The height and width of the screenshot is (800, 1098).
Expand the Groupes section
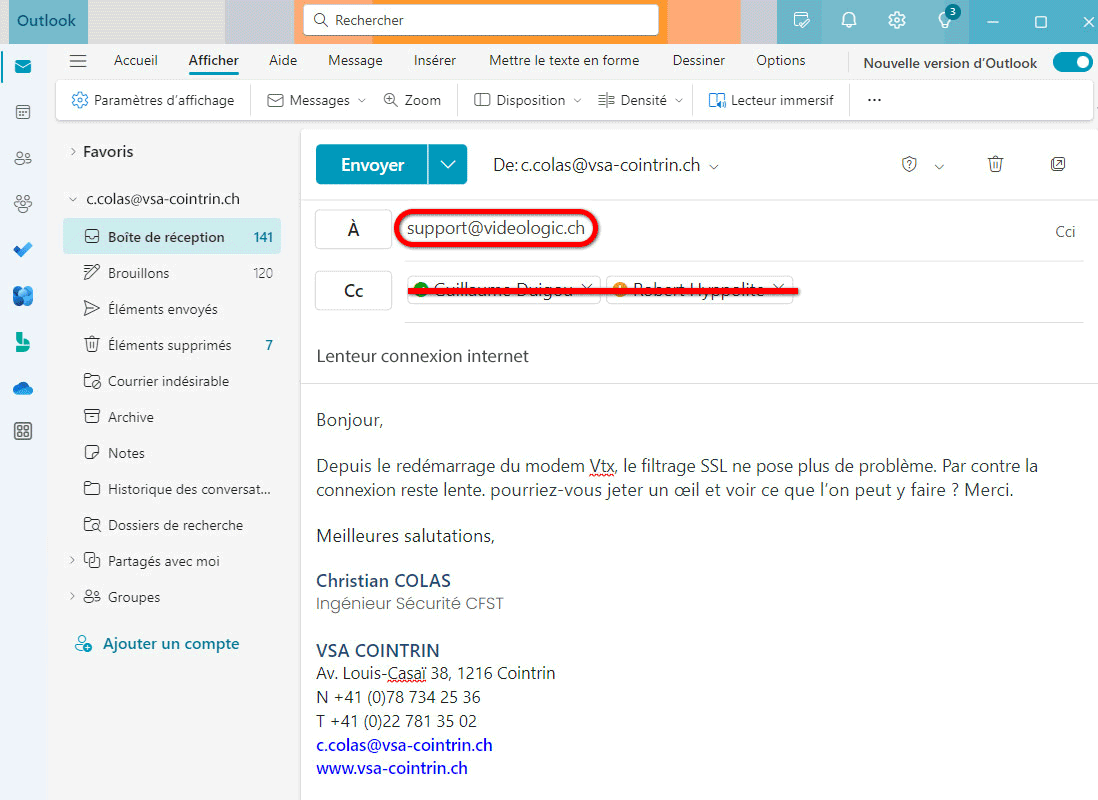[x=72, y=597]
